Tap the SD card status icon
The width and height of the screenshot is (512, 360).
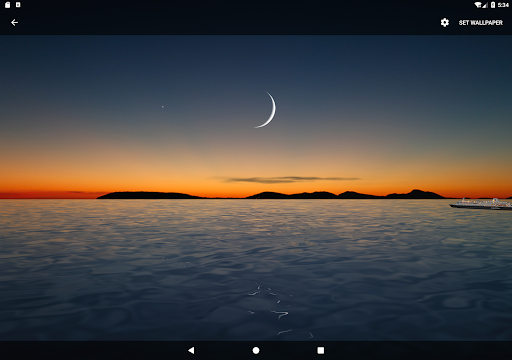(8, 5)
